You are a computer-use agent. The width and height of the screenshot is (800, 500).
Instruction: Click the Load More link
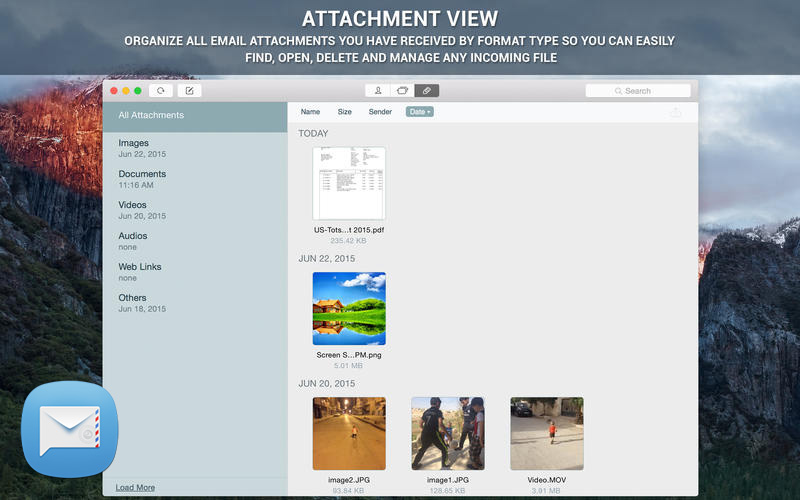[135, 488]
